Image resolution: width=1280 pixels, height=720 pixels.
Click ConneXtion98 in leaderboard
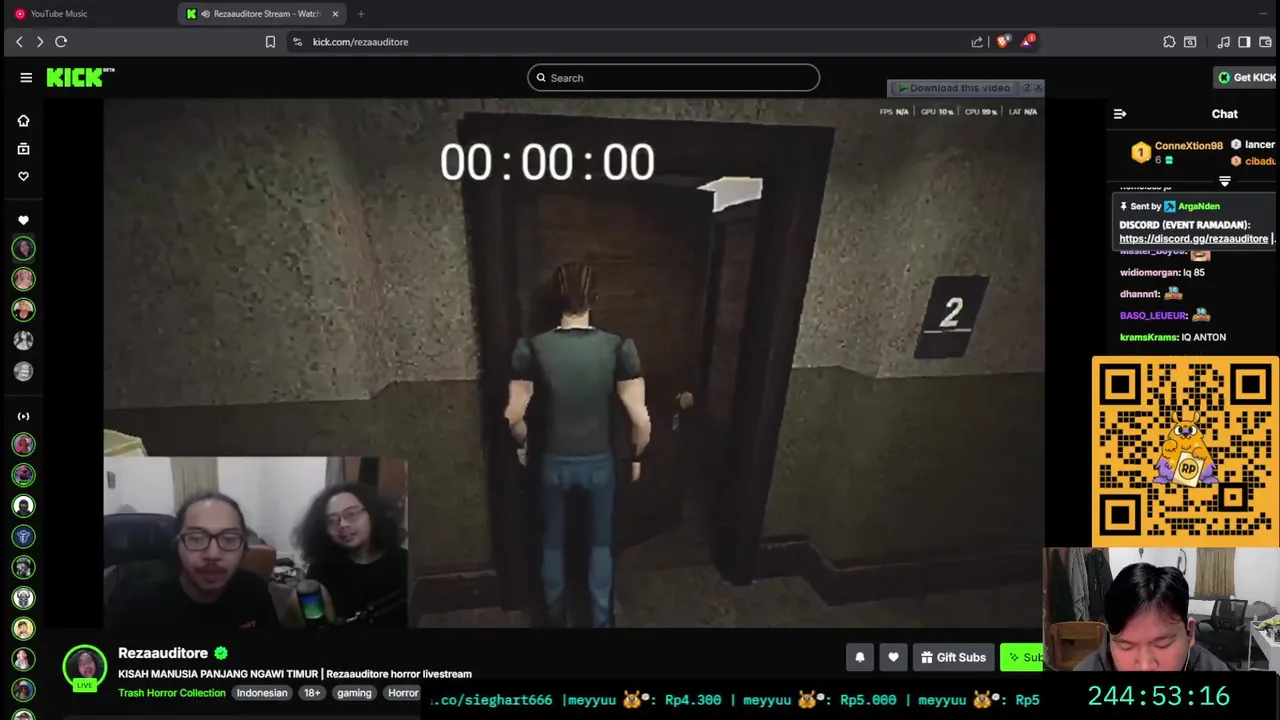(x=1188, y=146)
